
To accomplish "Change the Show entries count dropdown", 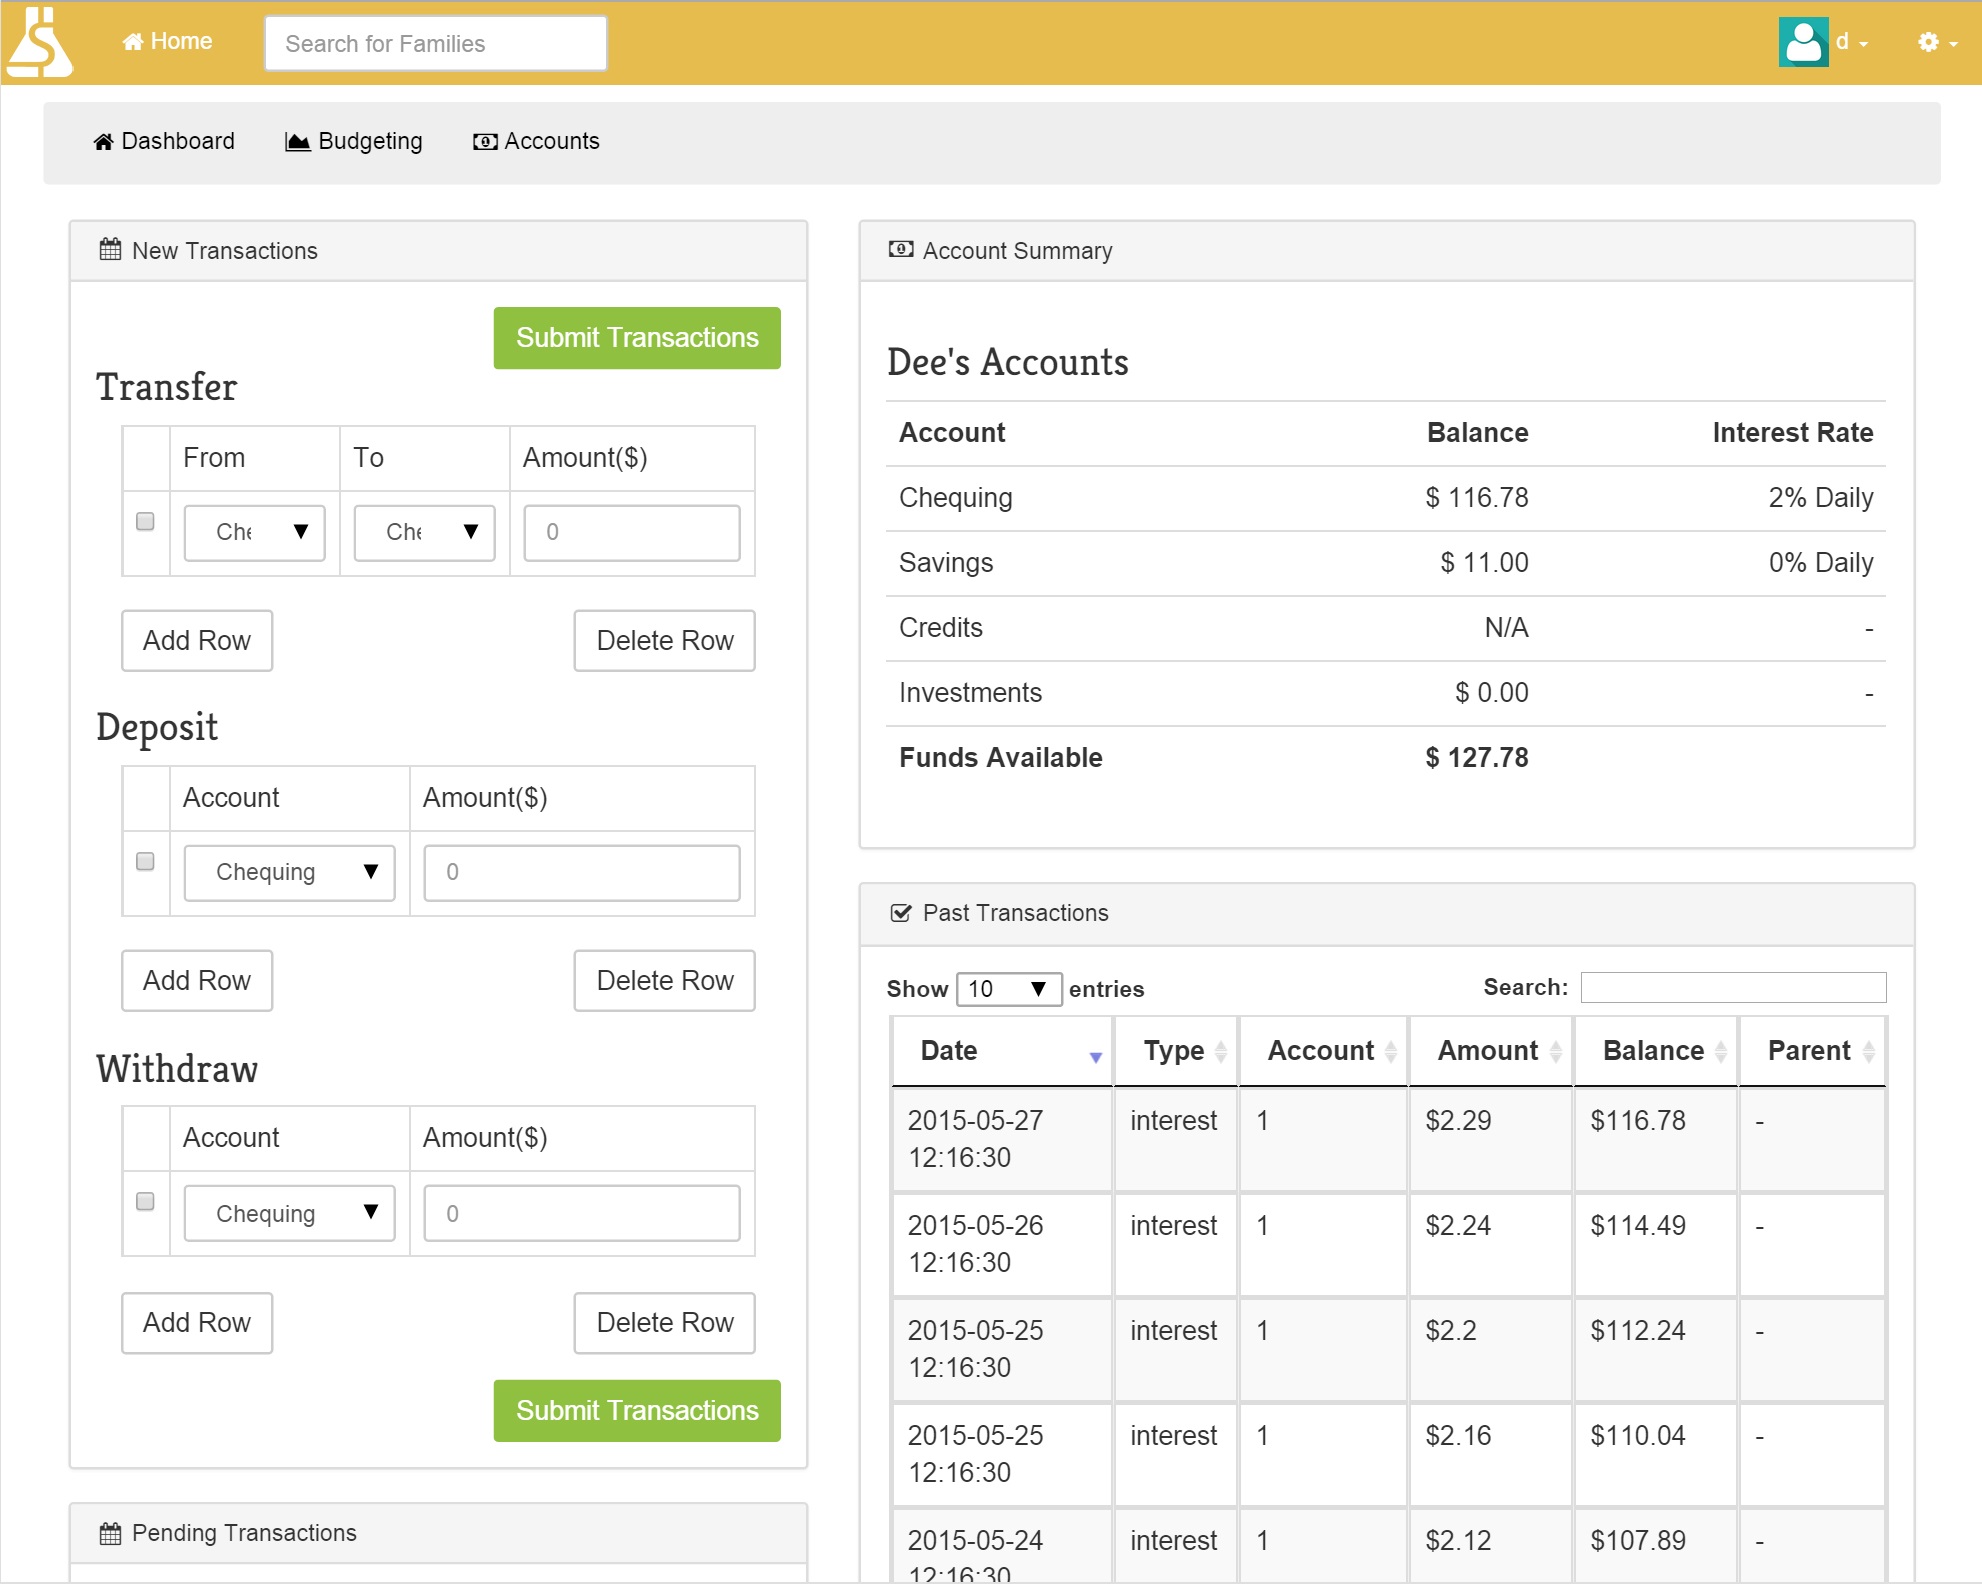I will tap(1008, 989).
